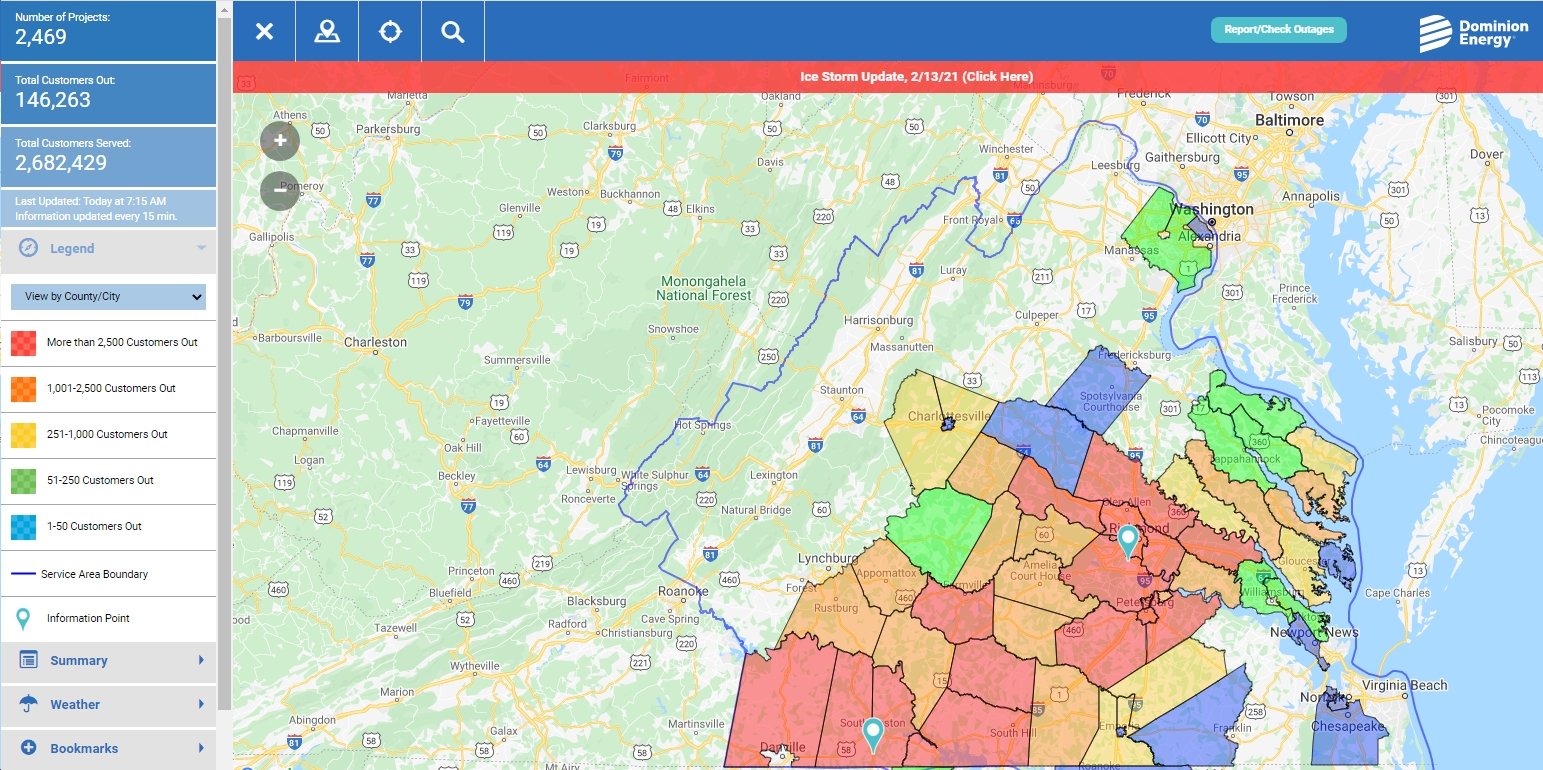Click the Last Updated timestamp text
The width and height of the screenshot is (1543, 770).
[91, 202]
